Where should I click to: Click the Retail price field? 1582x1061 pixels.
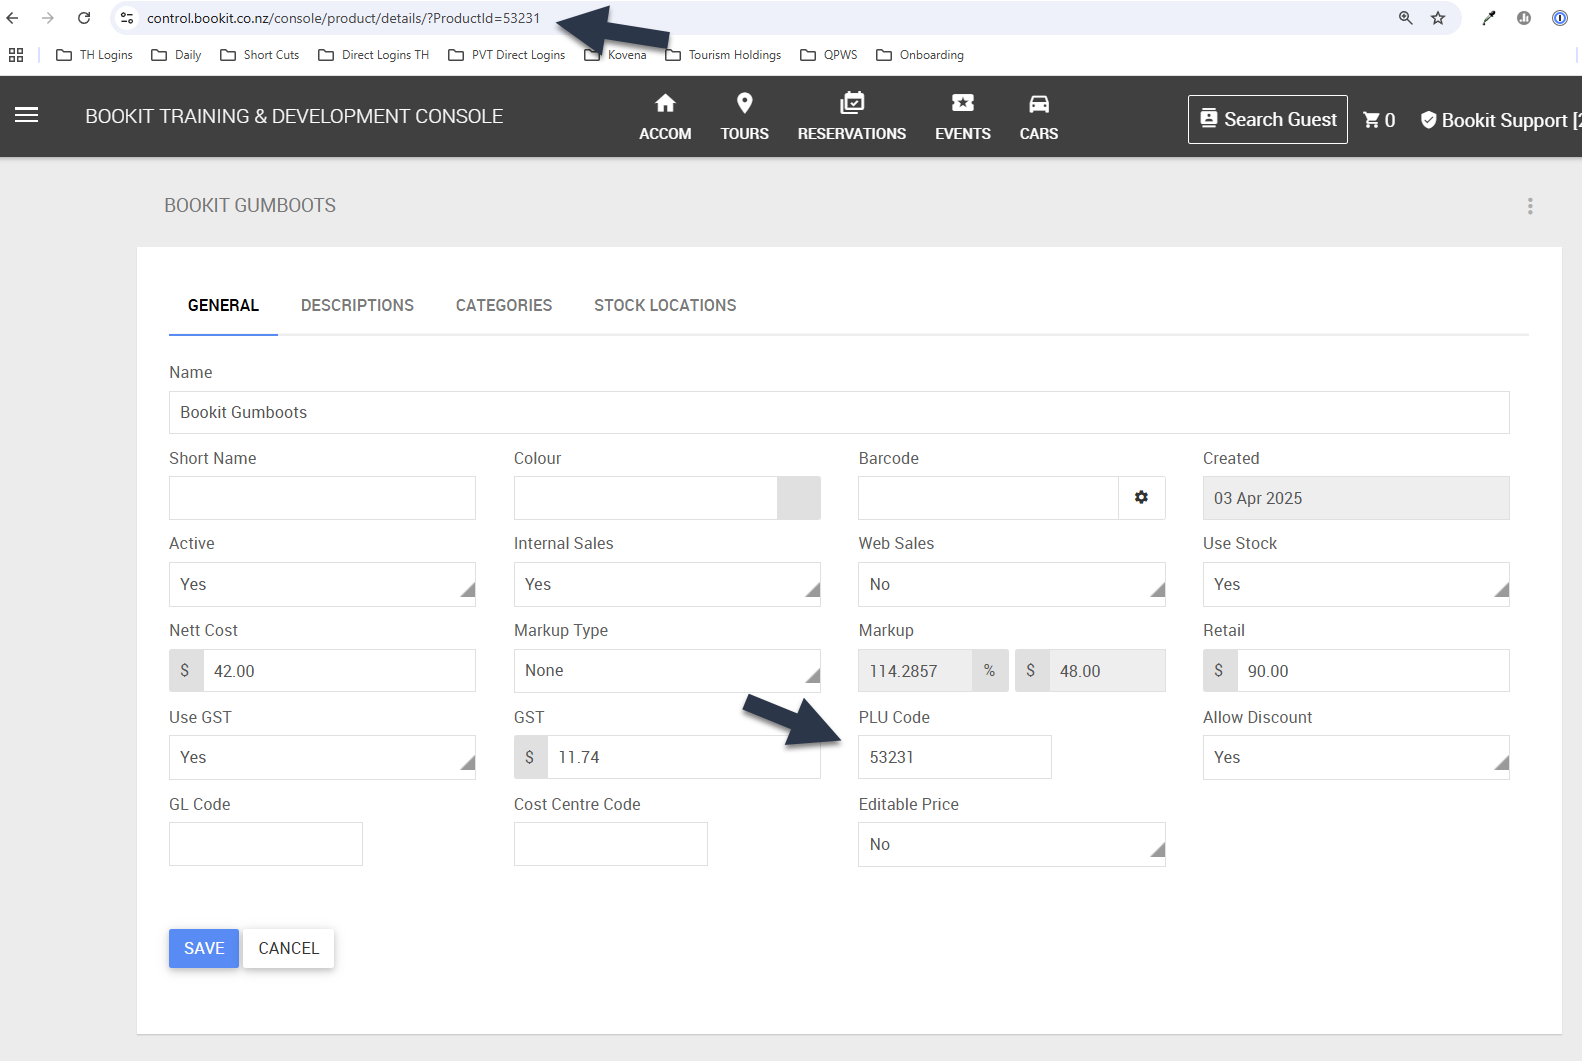pyautogui.click(x=1372, y=671)
